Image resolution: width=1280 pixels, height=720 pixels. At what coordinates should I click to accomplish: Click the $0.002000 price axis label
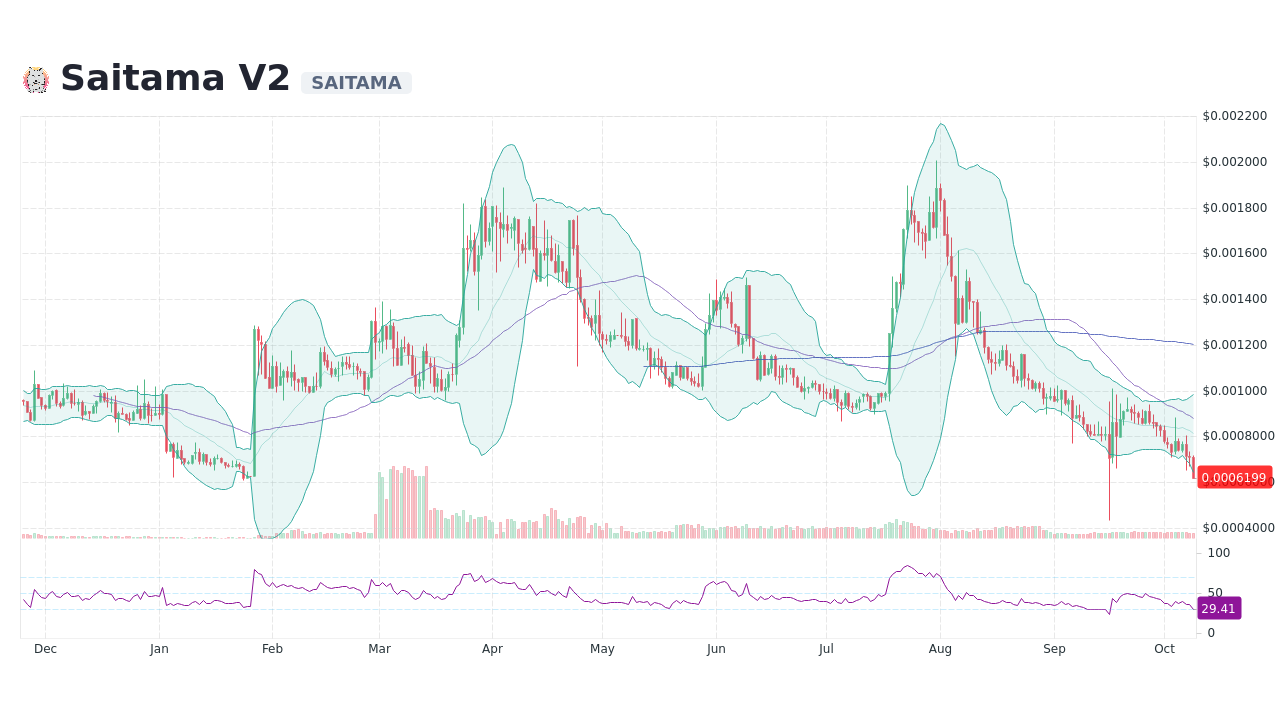[1235, 162]
